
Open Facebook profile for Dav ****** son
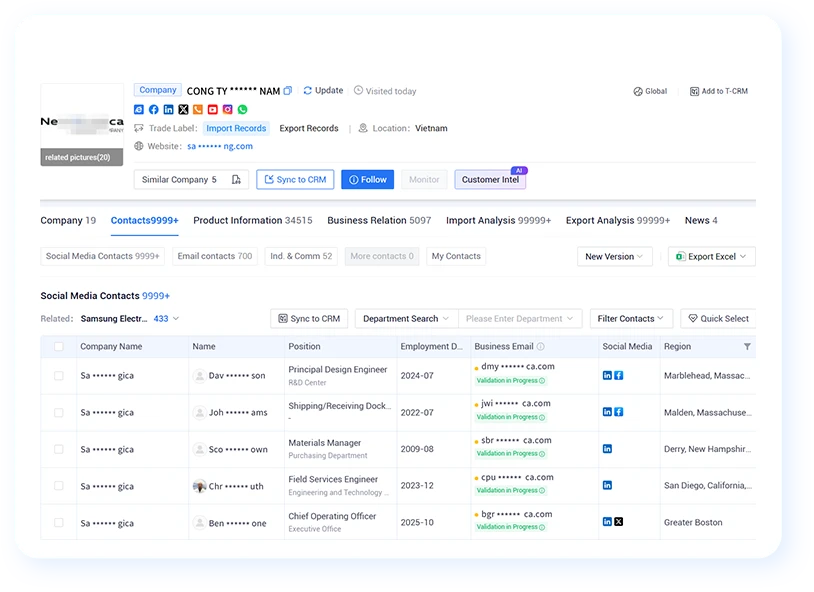pos(619,375)
